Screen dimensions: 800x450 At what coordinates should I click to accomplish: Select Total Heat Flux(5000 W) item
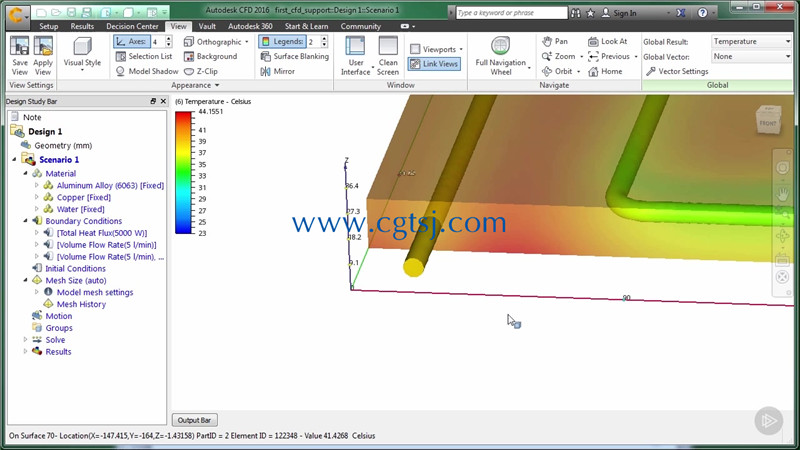tap(102, 233)
